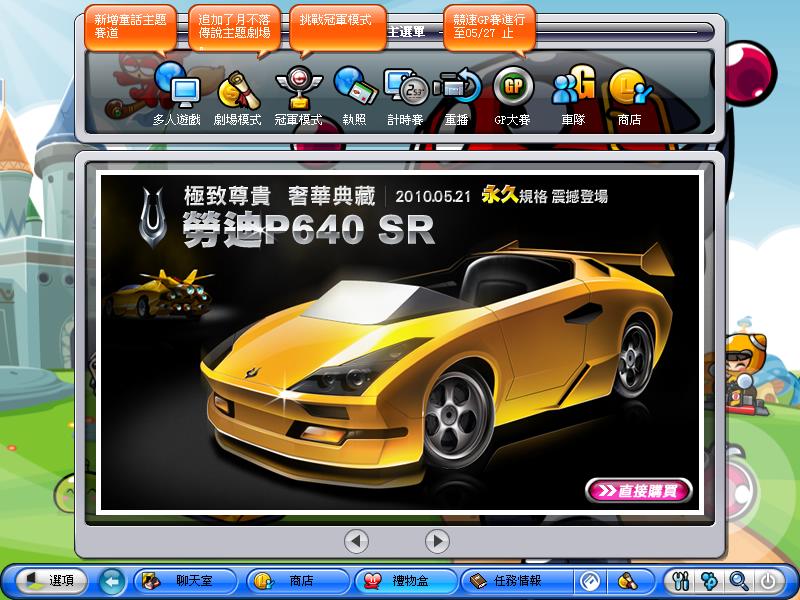This screenshot has width=800, height=600.
Task: Open the 執照 license icon
Action: [355, 96]
